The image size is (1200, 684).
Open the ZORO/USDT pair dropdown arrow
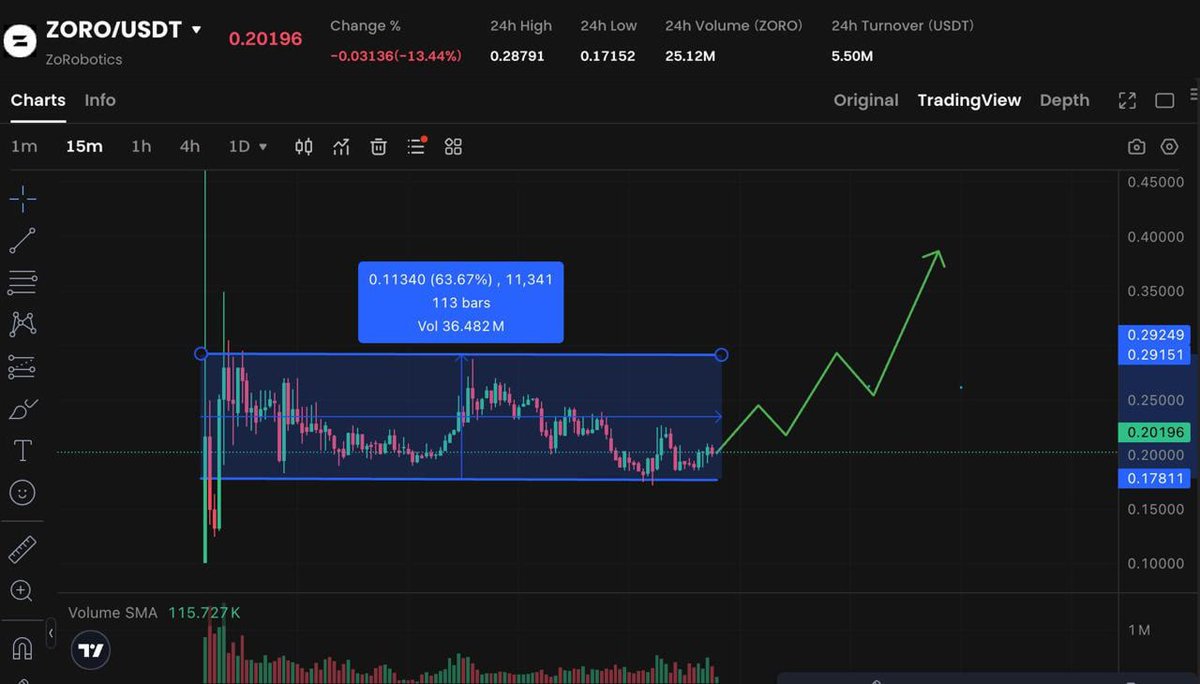[196, 30]
